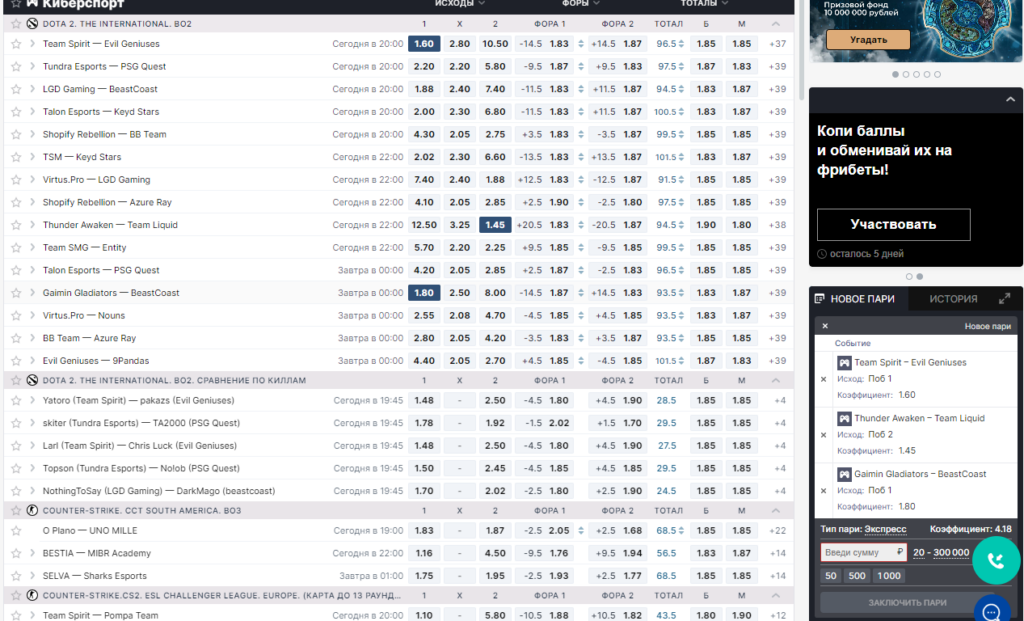Star the ESL Challenger League Europe section
Viewport: 1024px width, 621px height.
tap(16, 596)
